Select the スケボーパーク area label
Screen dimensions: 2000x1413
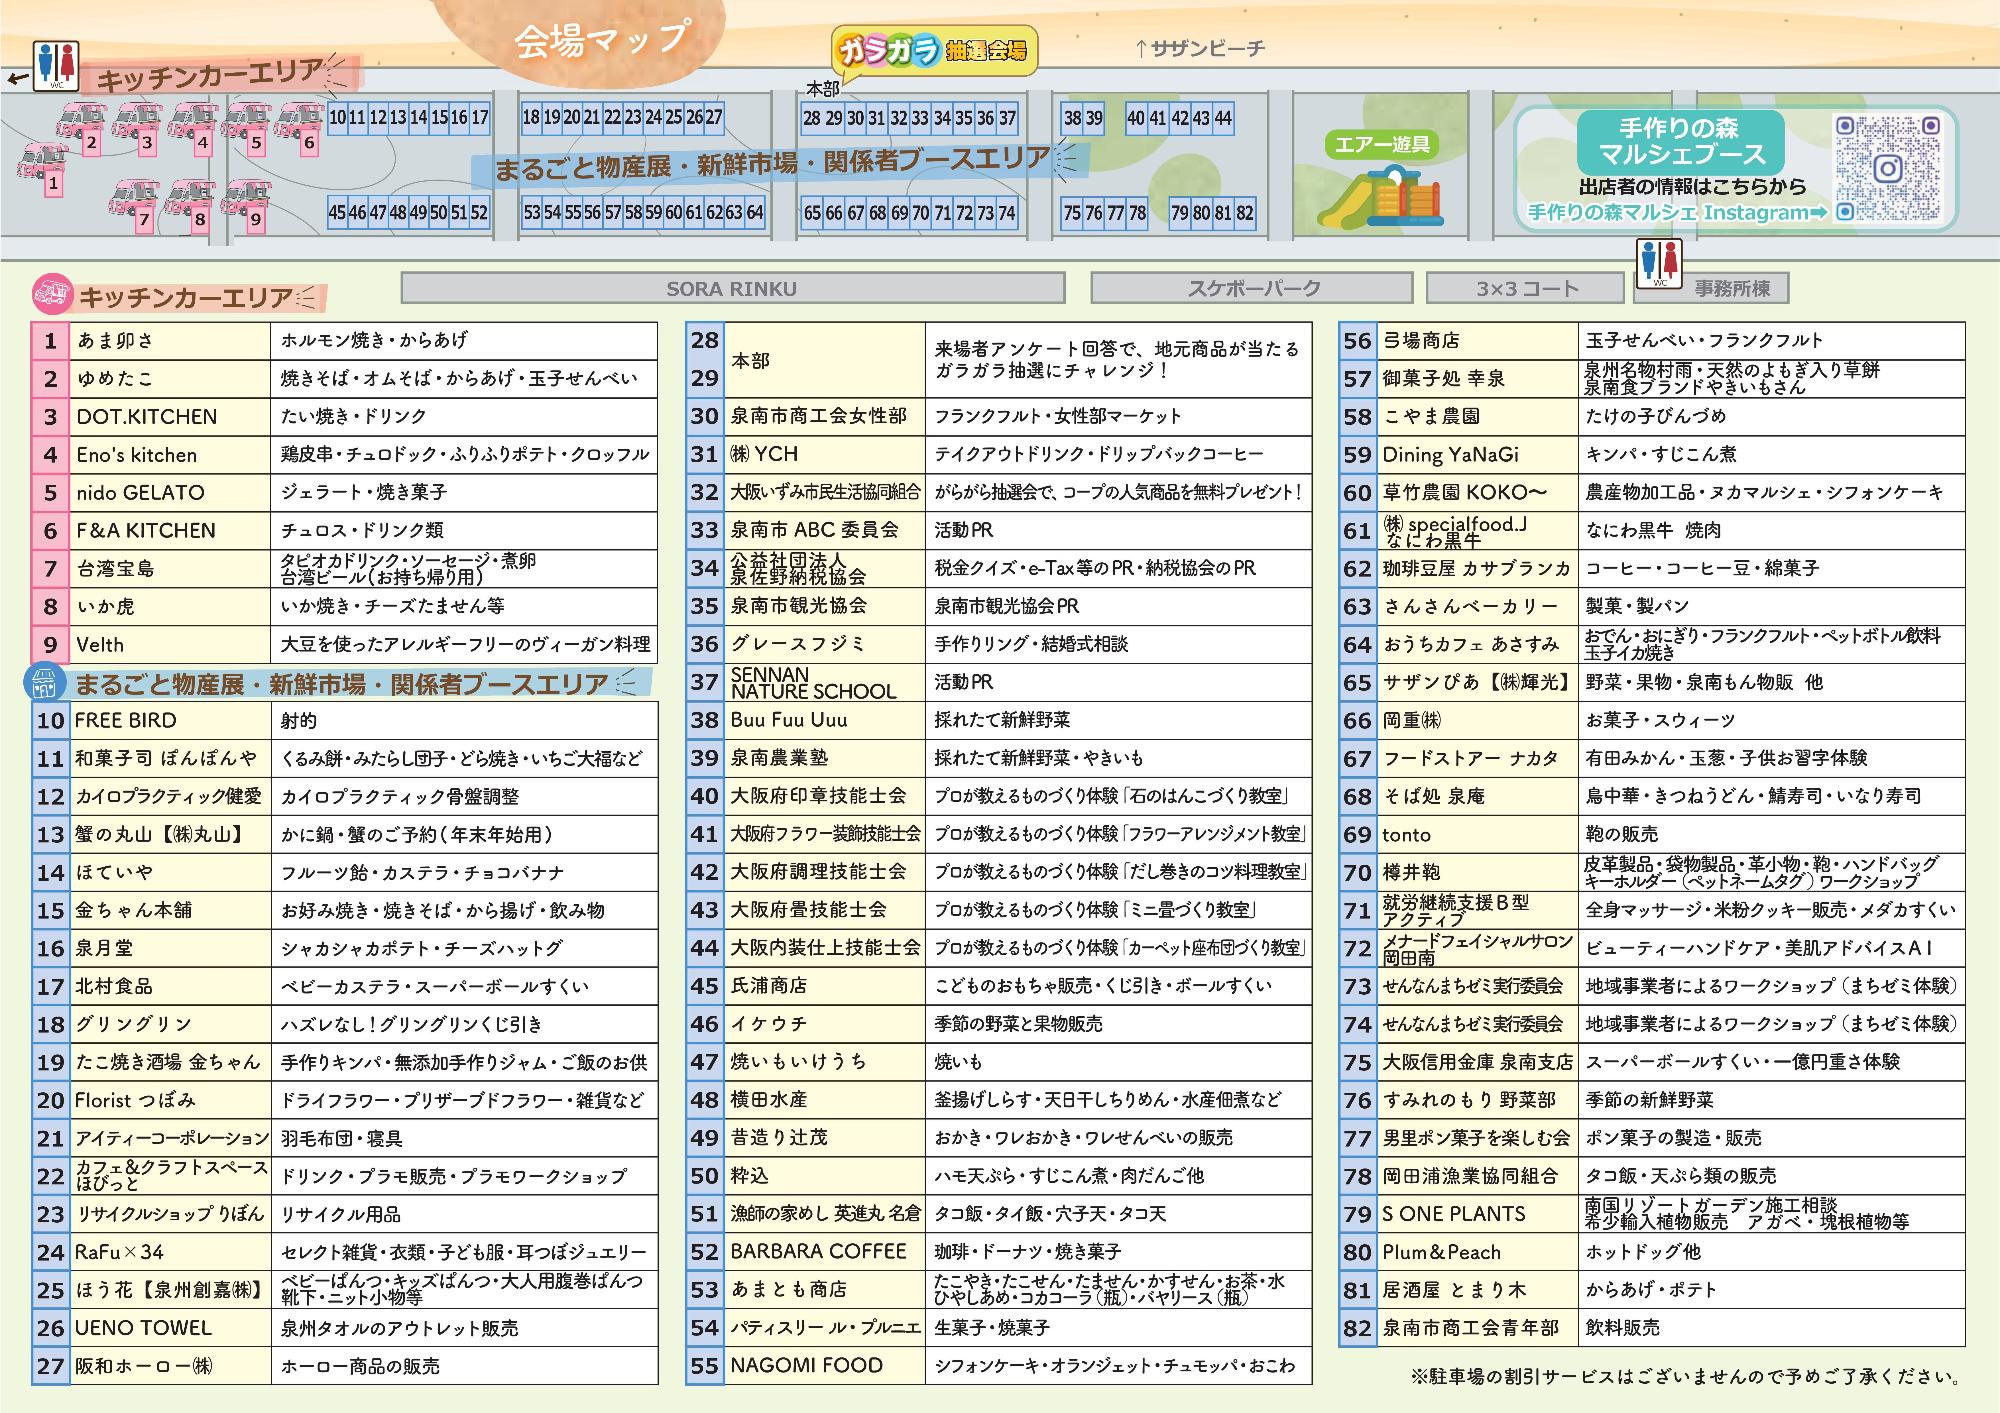[x=1252, y=289]
